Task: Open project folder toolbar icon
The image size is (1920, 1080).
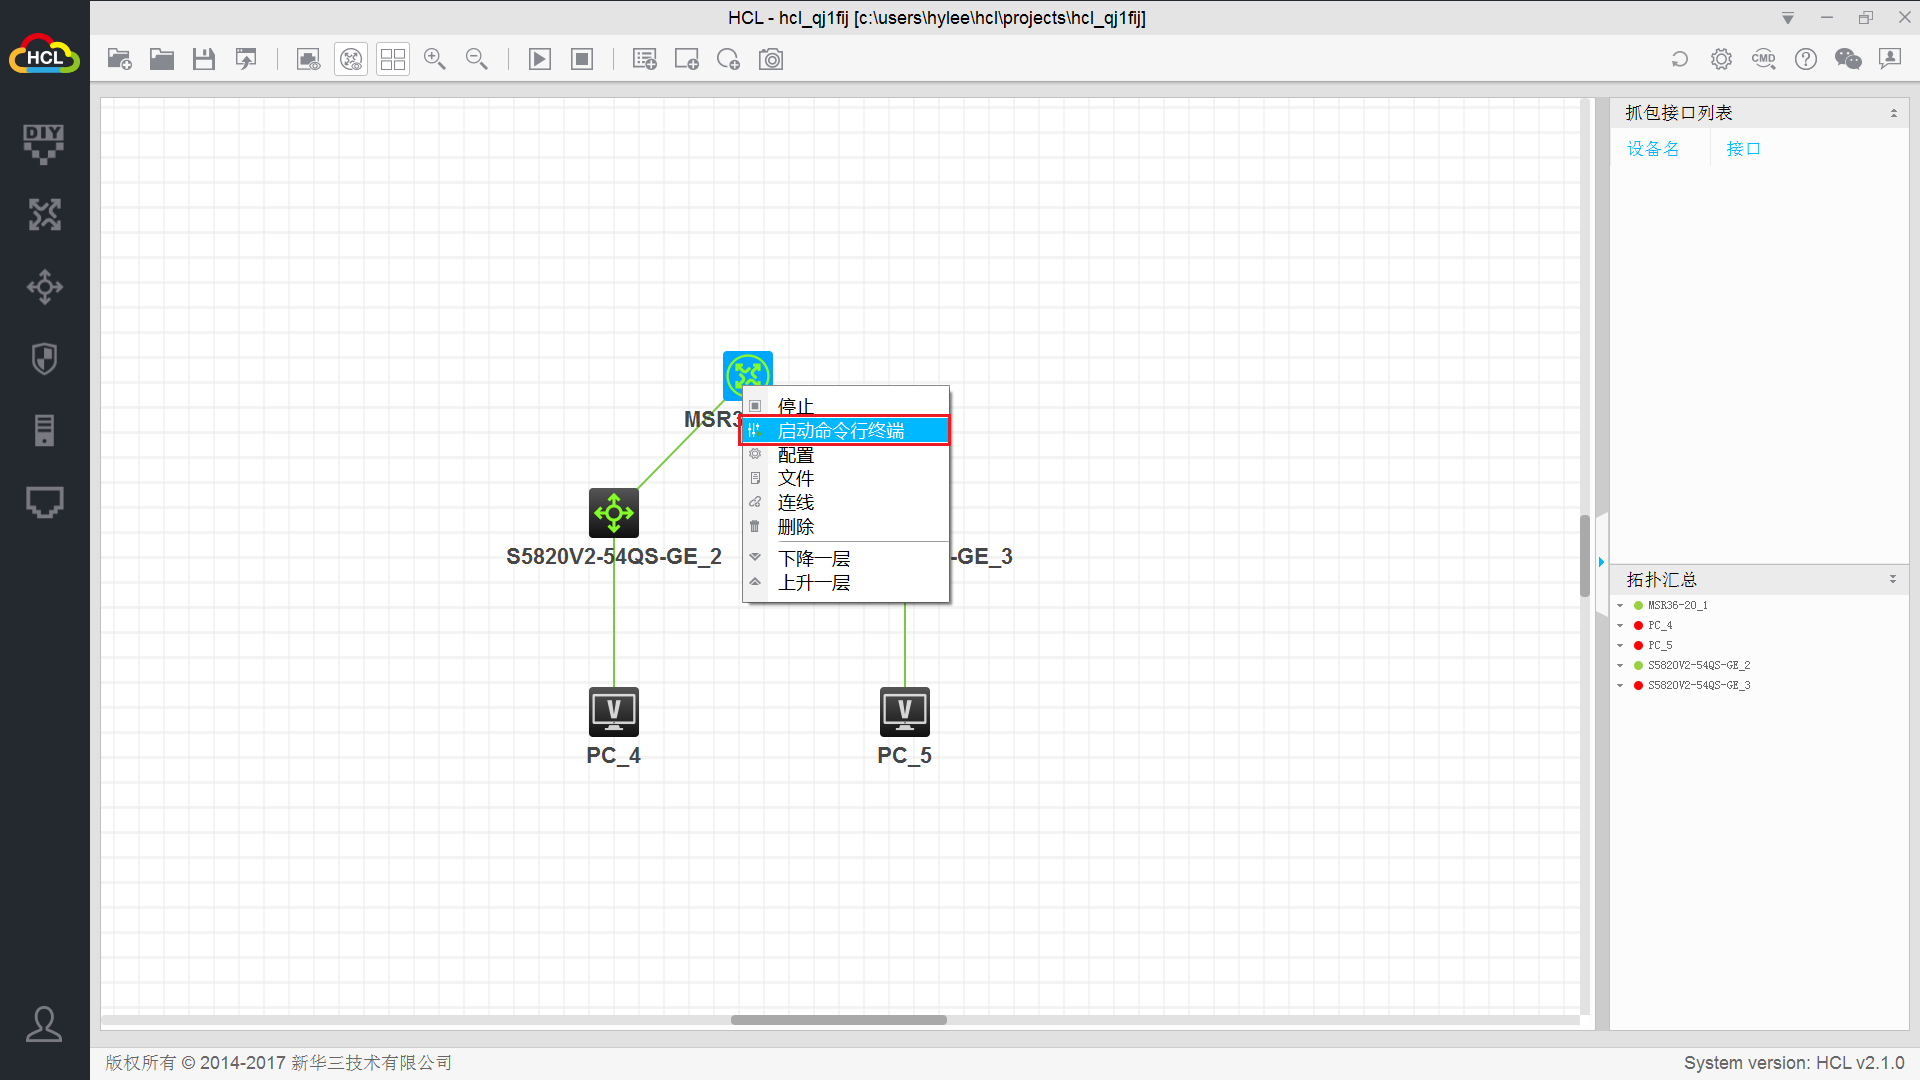Action: 162,59
